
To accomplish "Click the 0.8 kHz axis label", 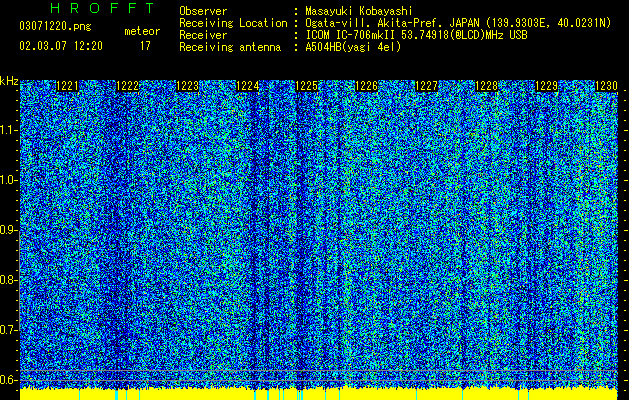I will tap(8, 280).
